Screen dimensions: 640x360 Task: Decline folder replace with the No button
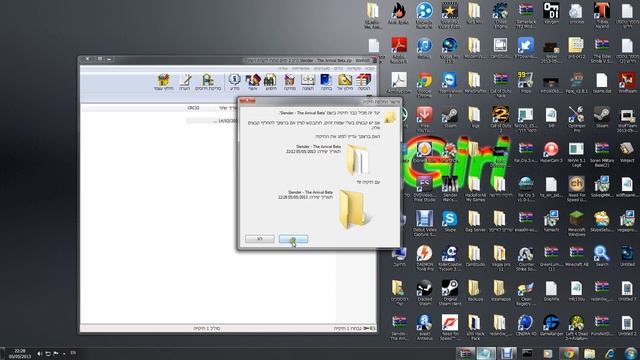(x=260, y=239)
